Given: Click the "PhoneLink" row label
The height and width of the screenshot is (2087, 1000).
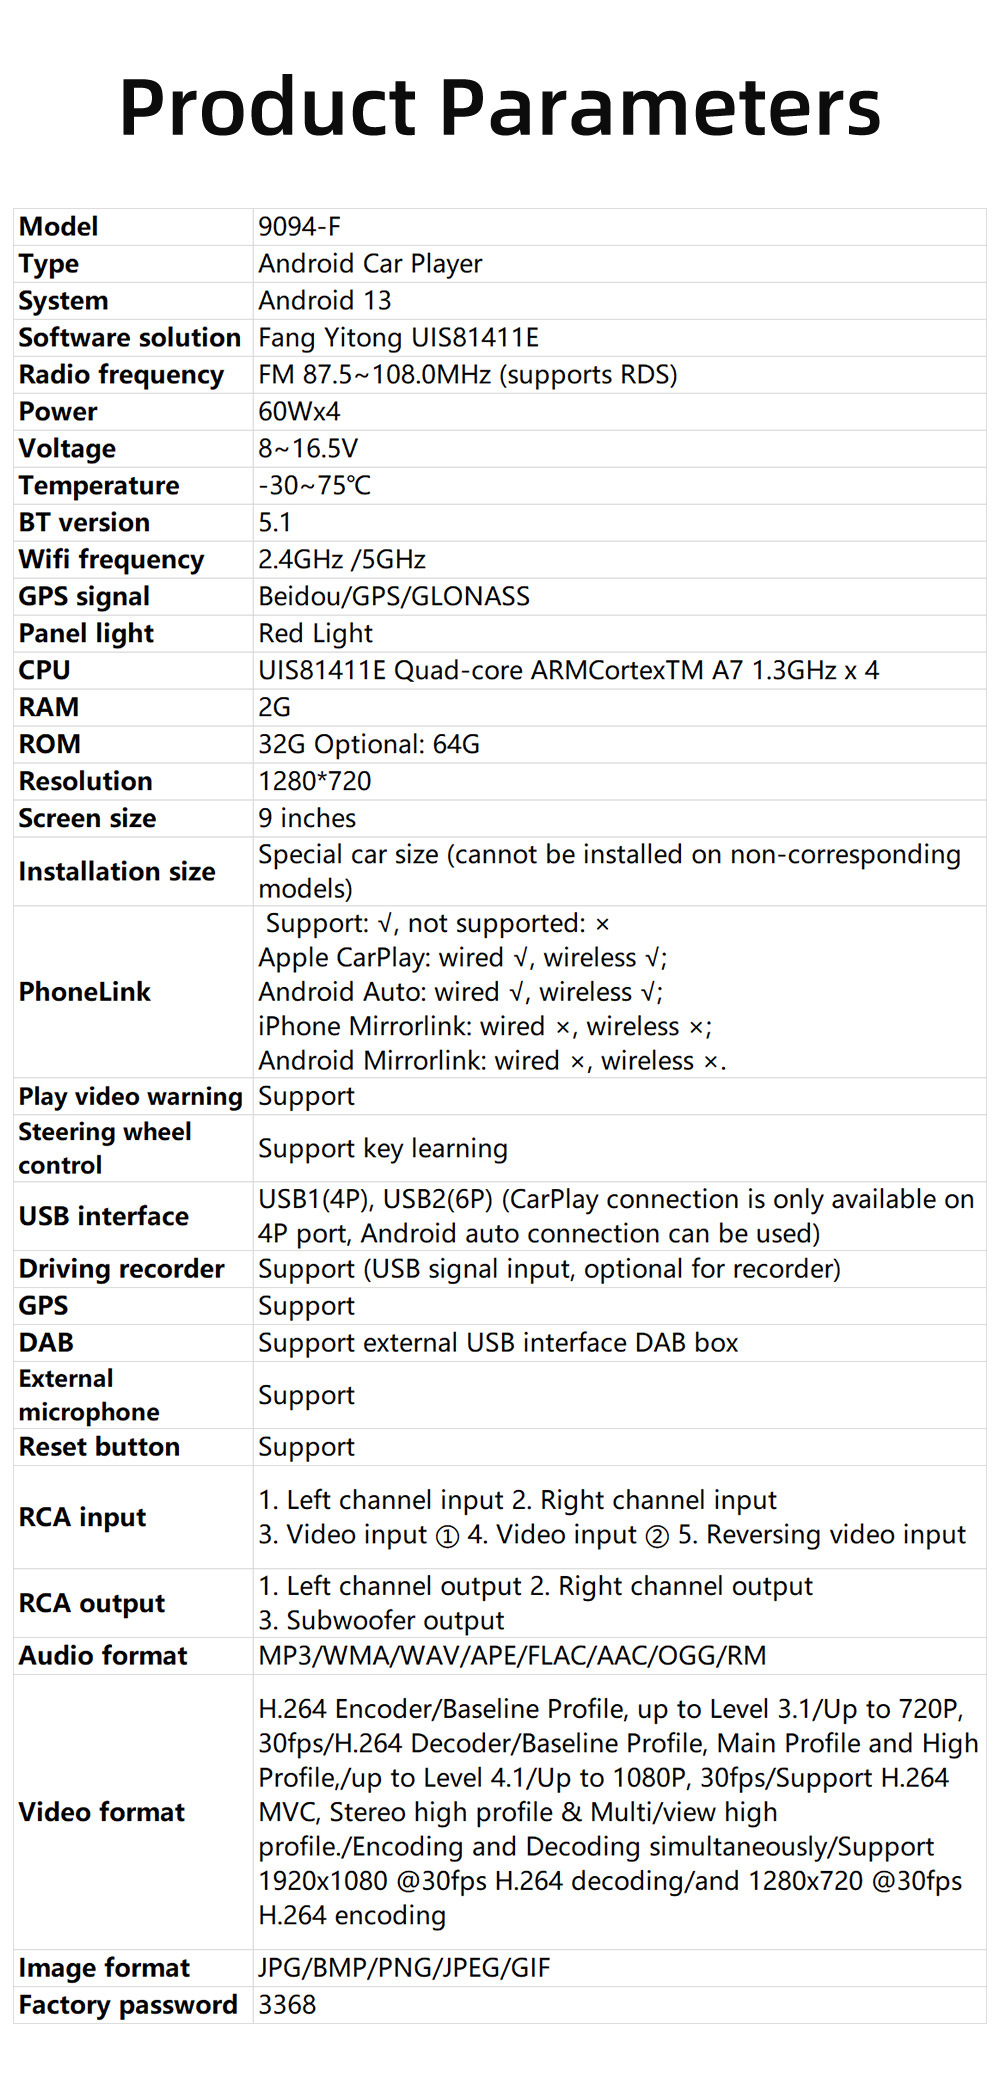Looking at the screenshot, I should pos(85,992).
